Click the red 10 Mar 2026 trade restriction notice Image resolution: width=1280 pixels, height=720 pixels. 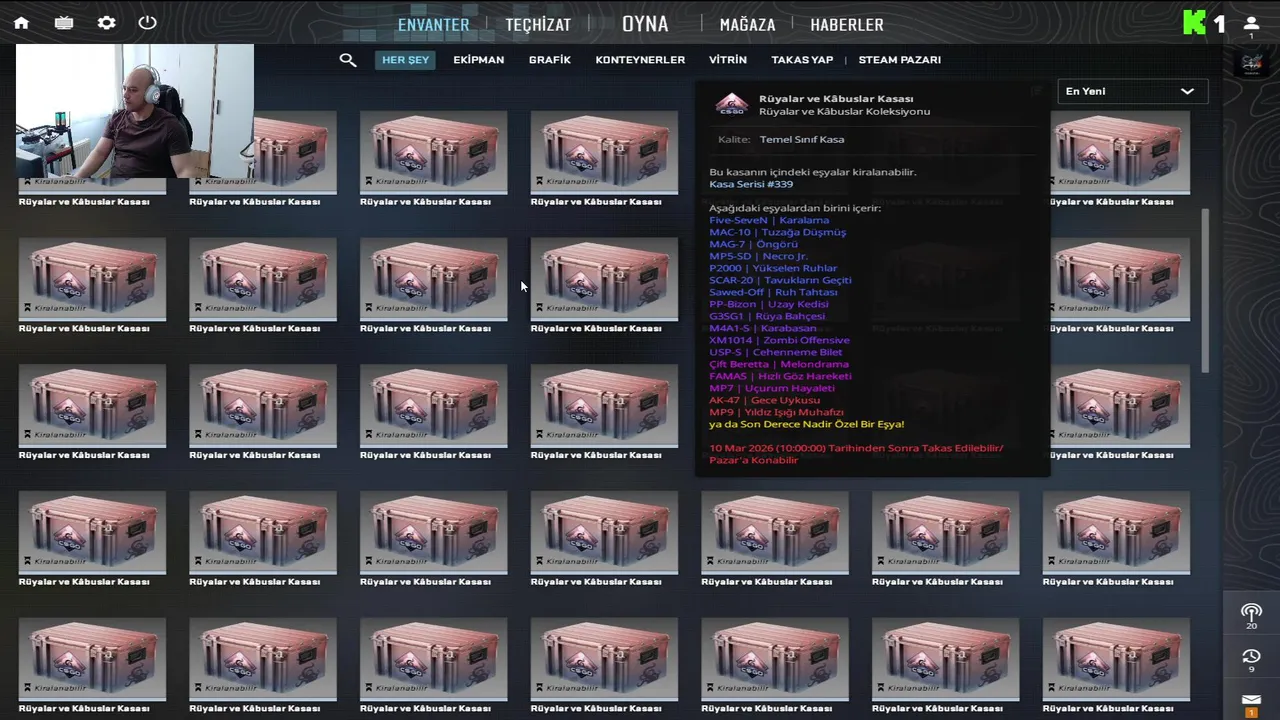click(856, 454)
